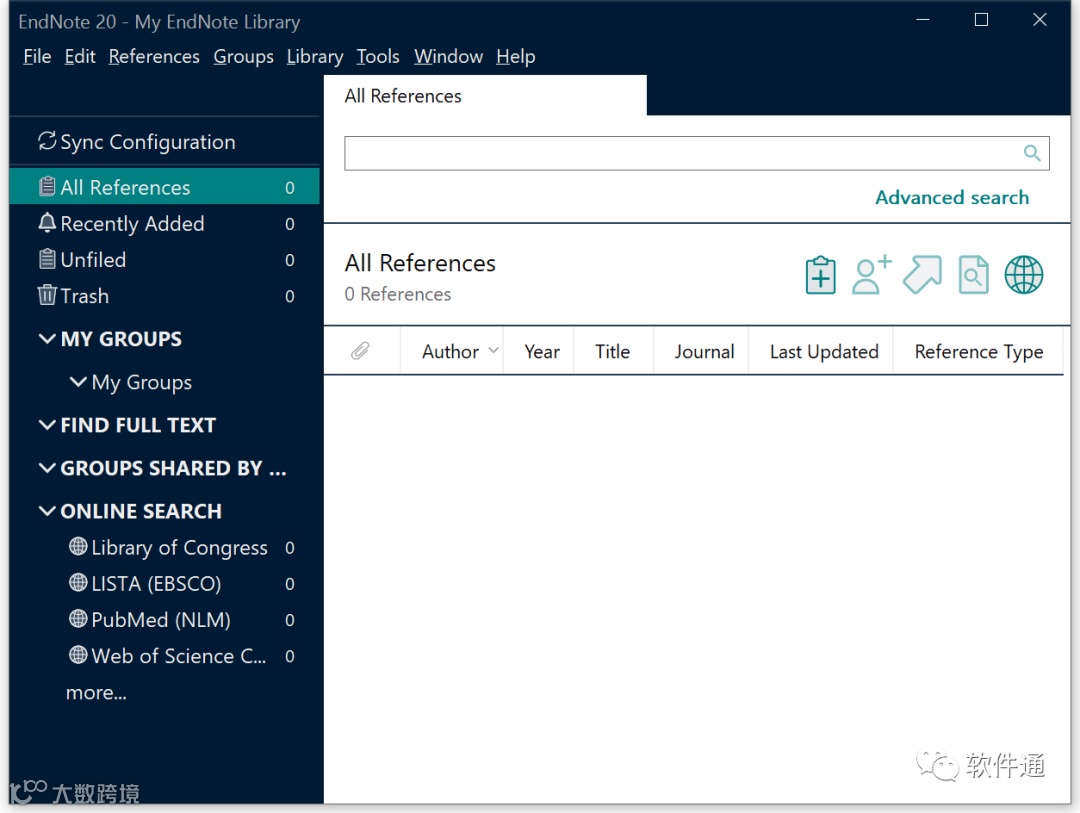Open the Groups menu

point(243,56)
